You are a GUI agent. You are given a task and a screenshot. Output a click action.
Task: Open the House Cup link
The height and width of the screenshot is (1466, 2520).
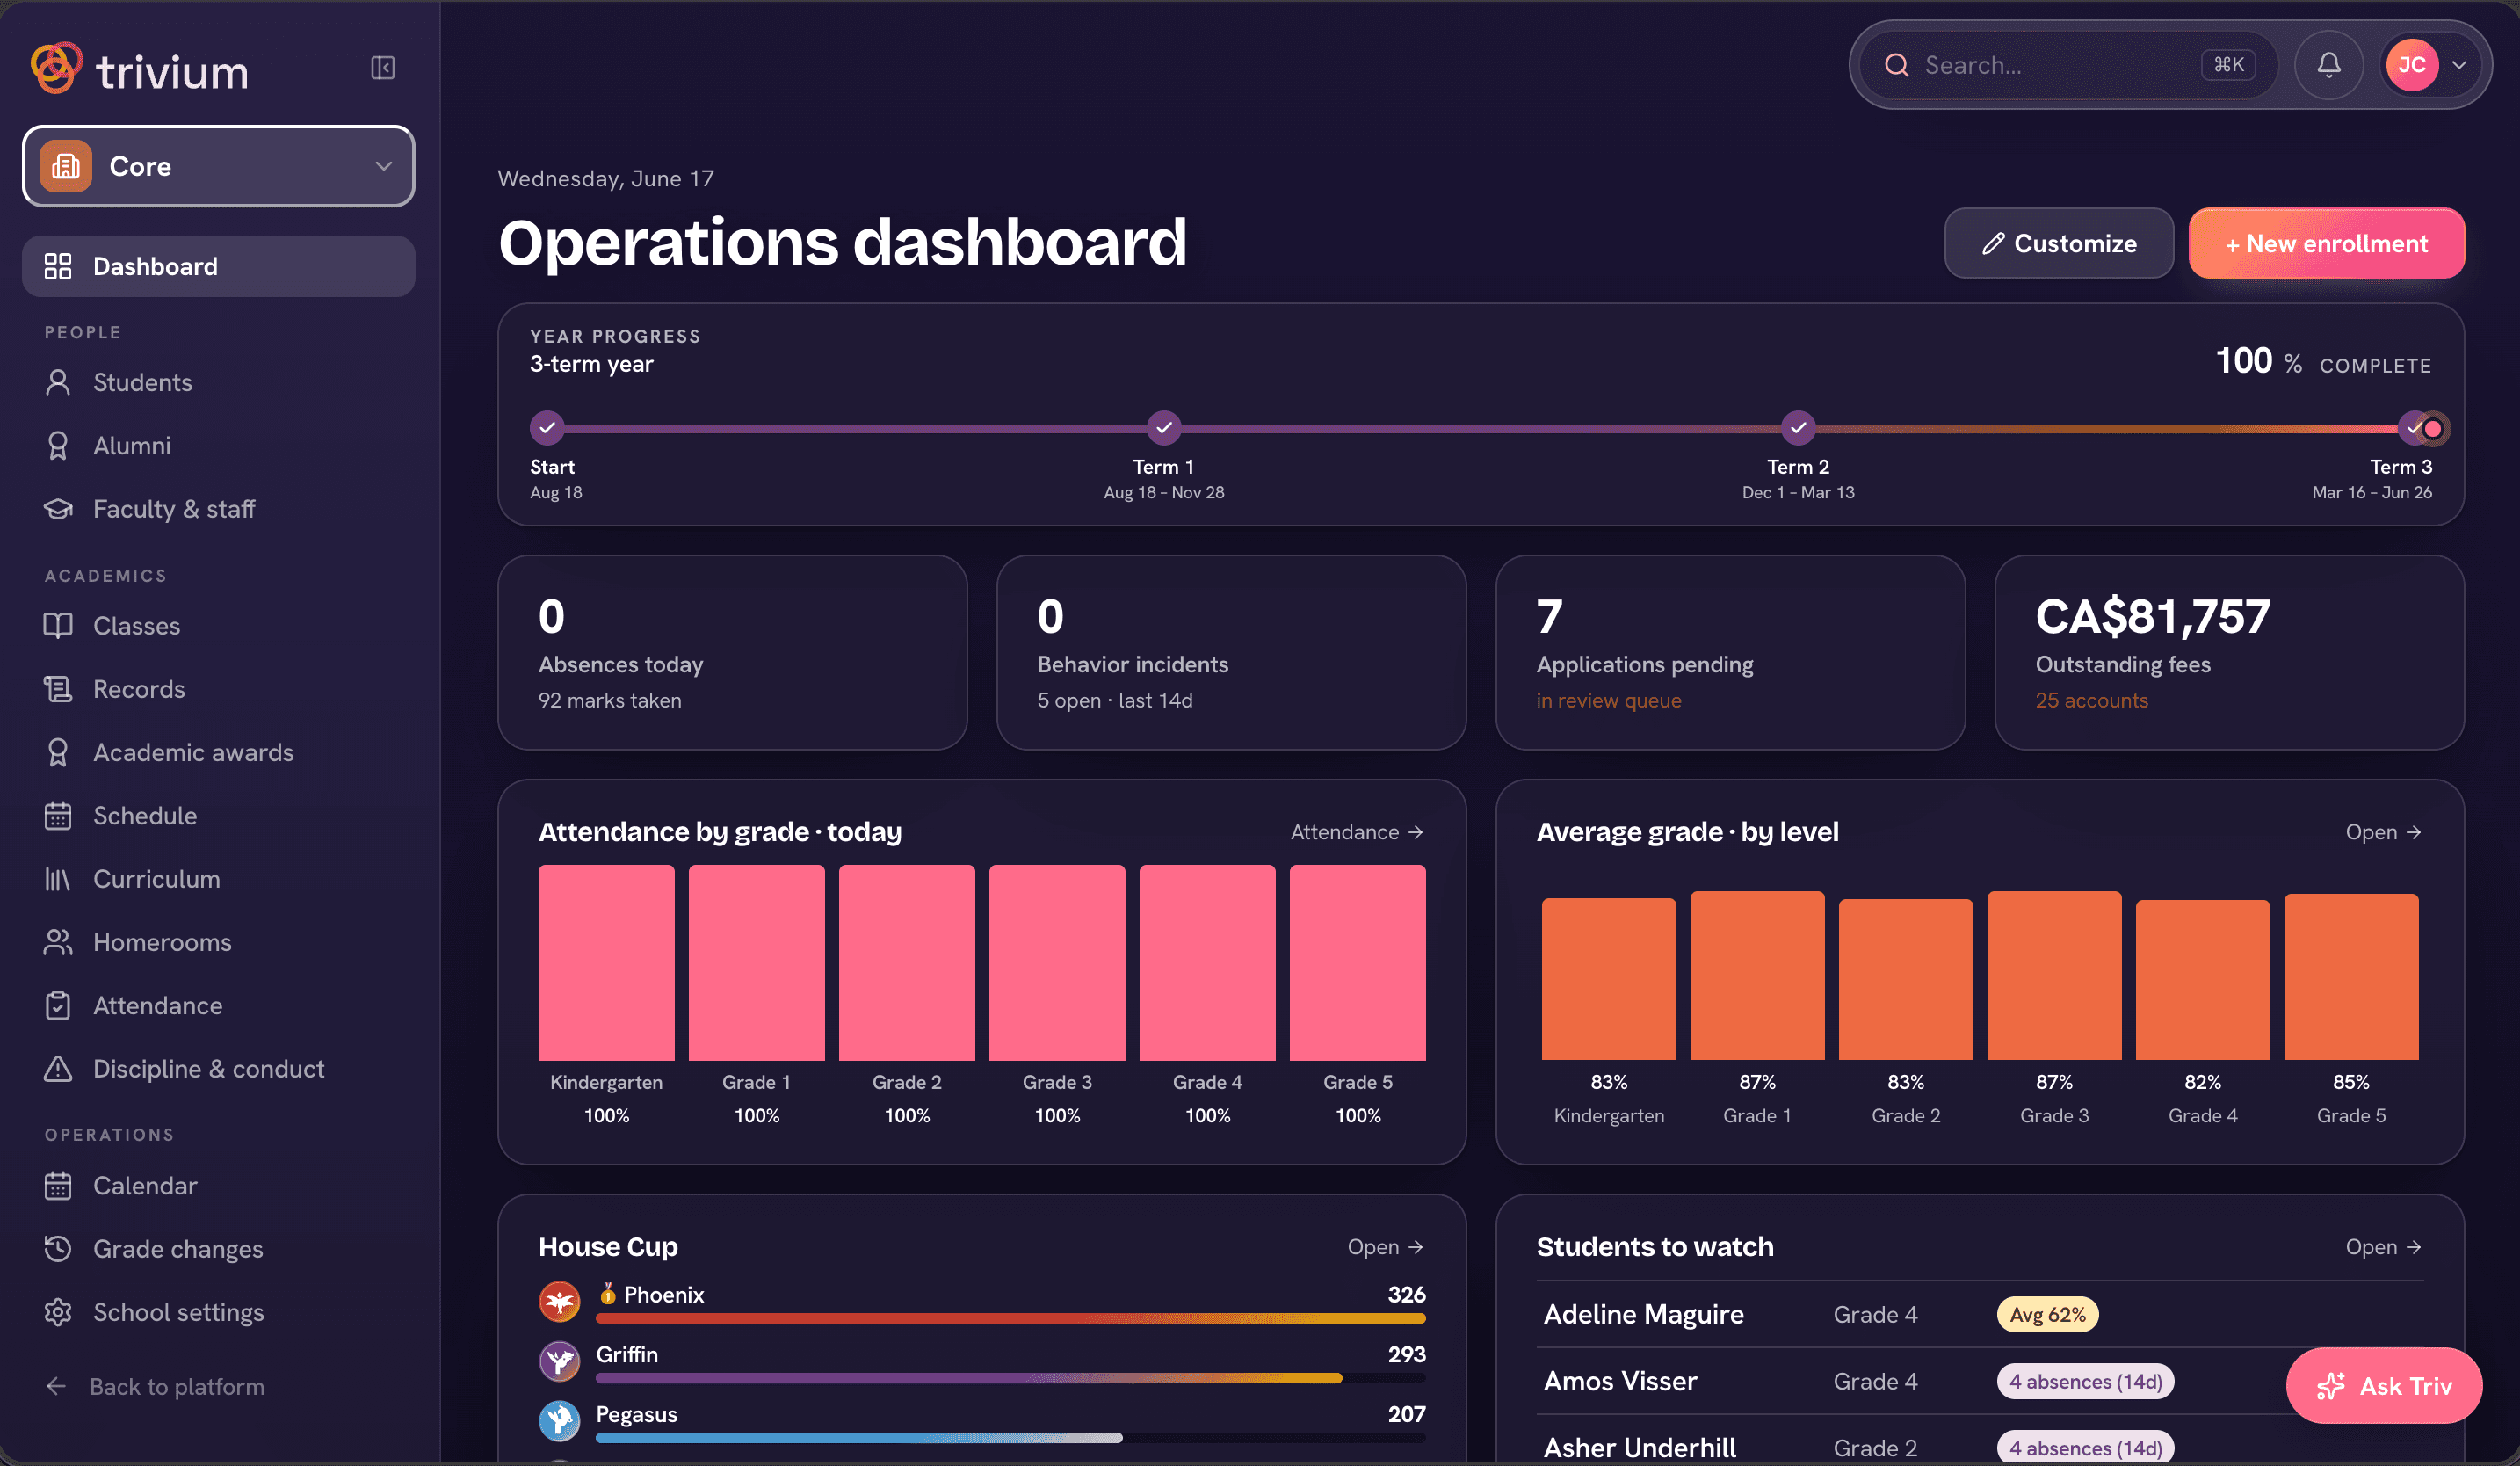click(x=1385, y=1247)
